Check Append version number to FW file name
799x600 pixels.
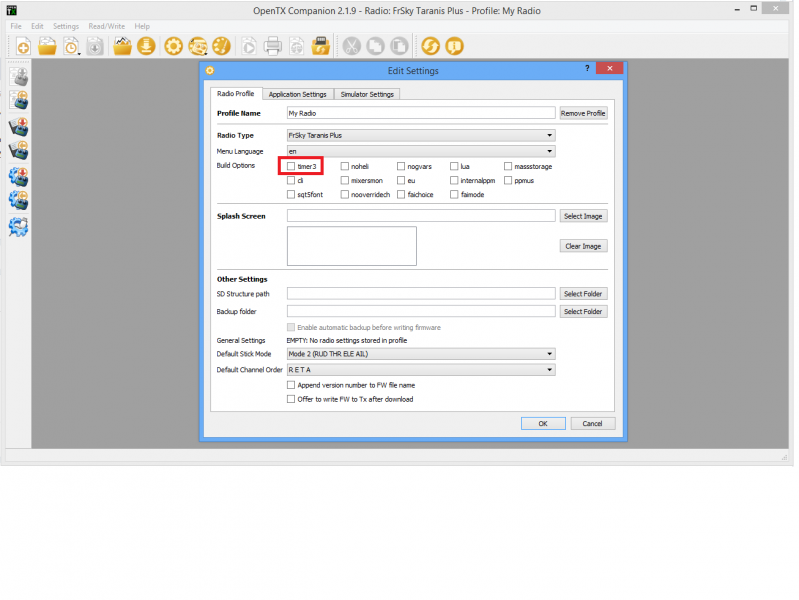click(x=291, y=384)
